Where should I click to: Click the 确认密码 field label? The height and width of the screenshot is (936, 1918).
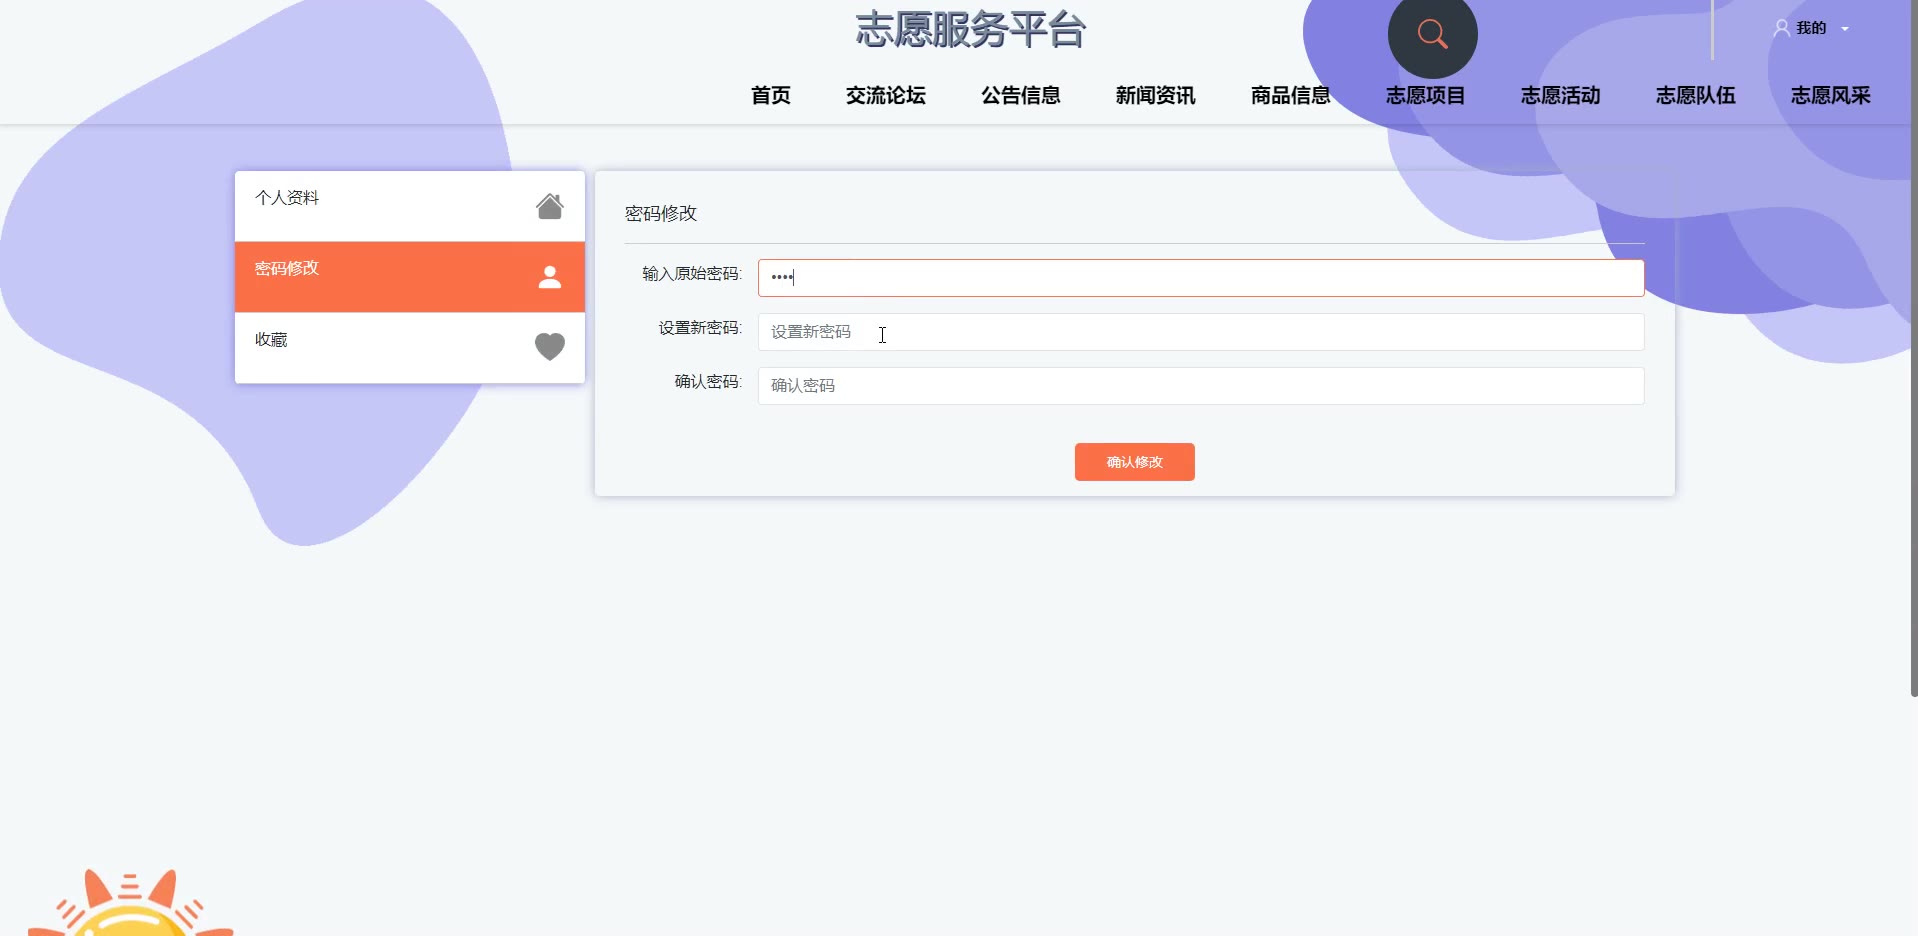coord(708,382)
